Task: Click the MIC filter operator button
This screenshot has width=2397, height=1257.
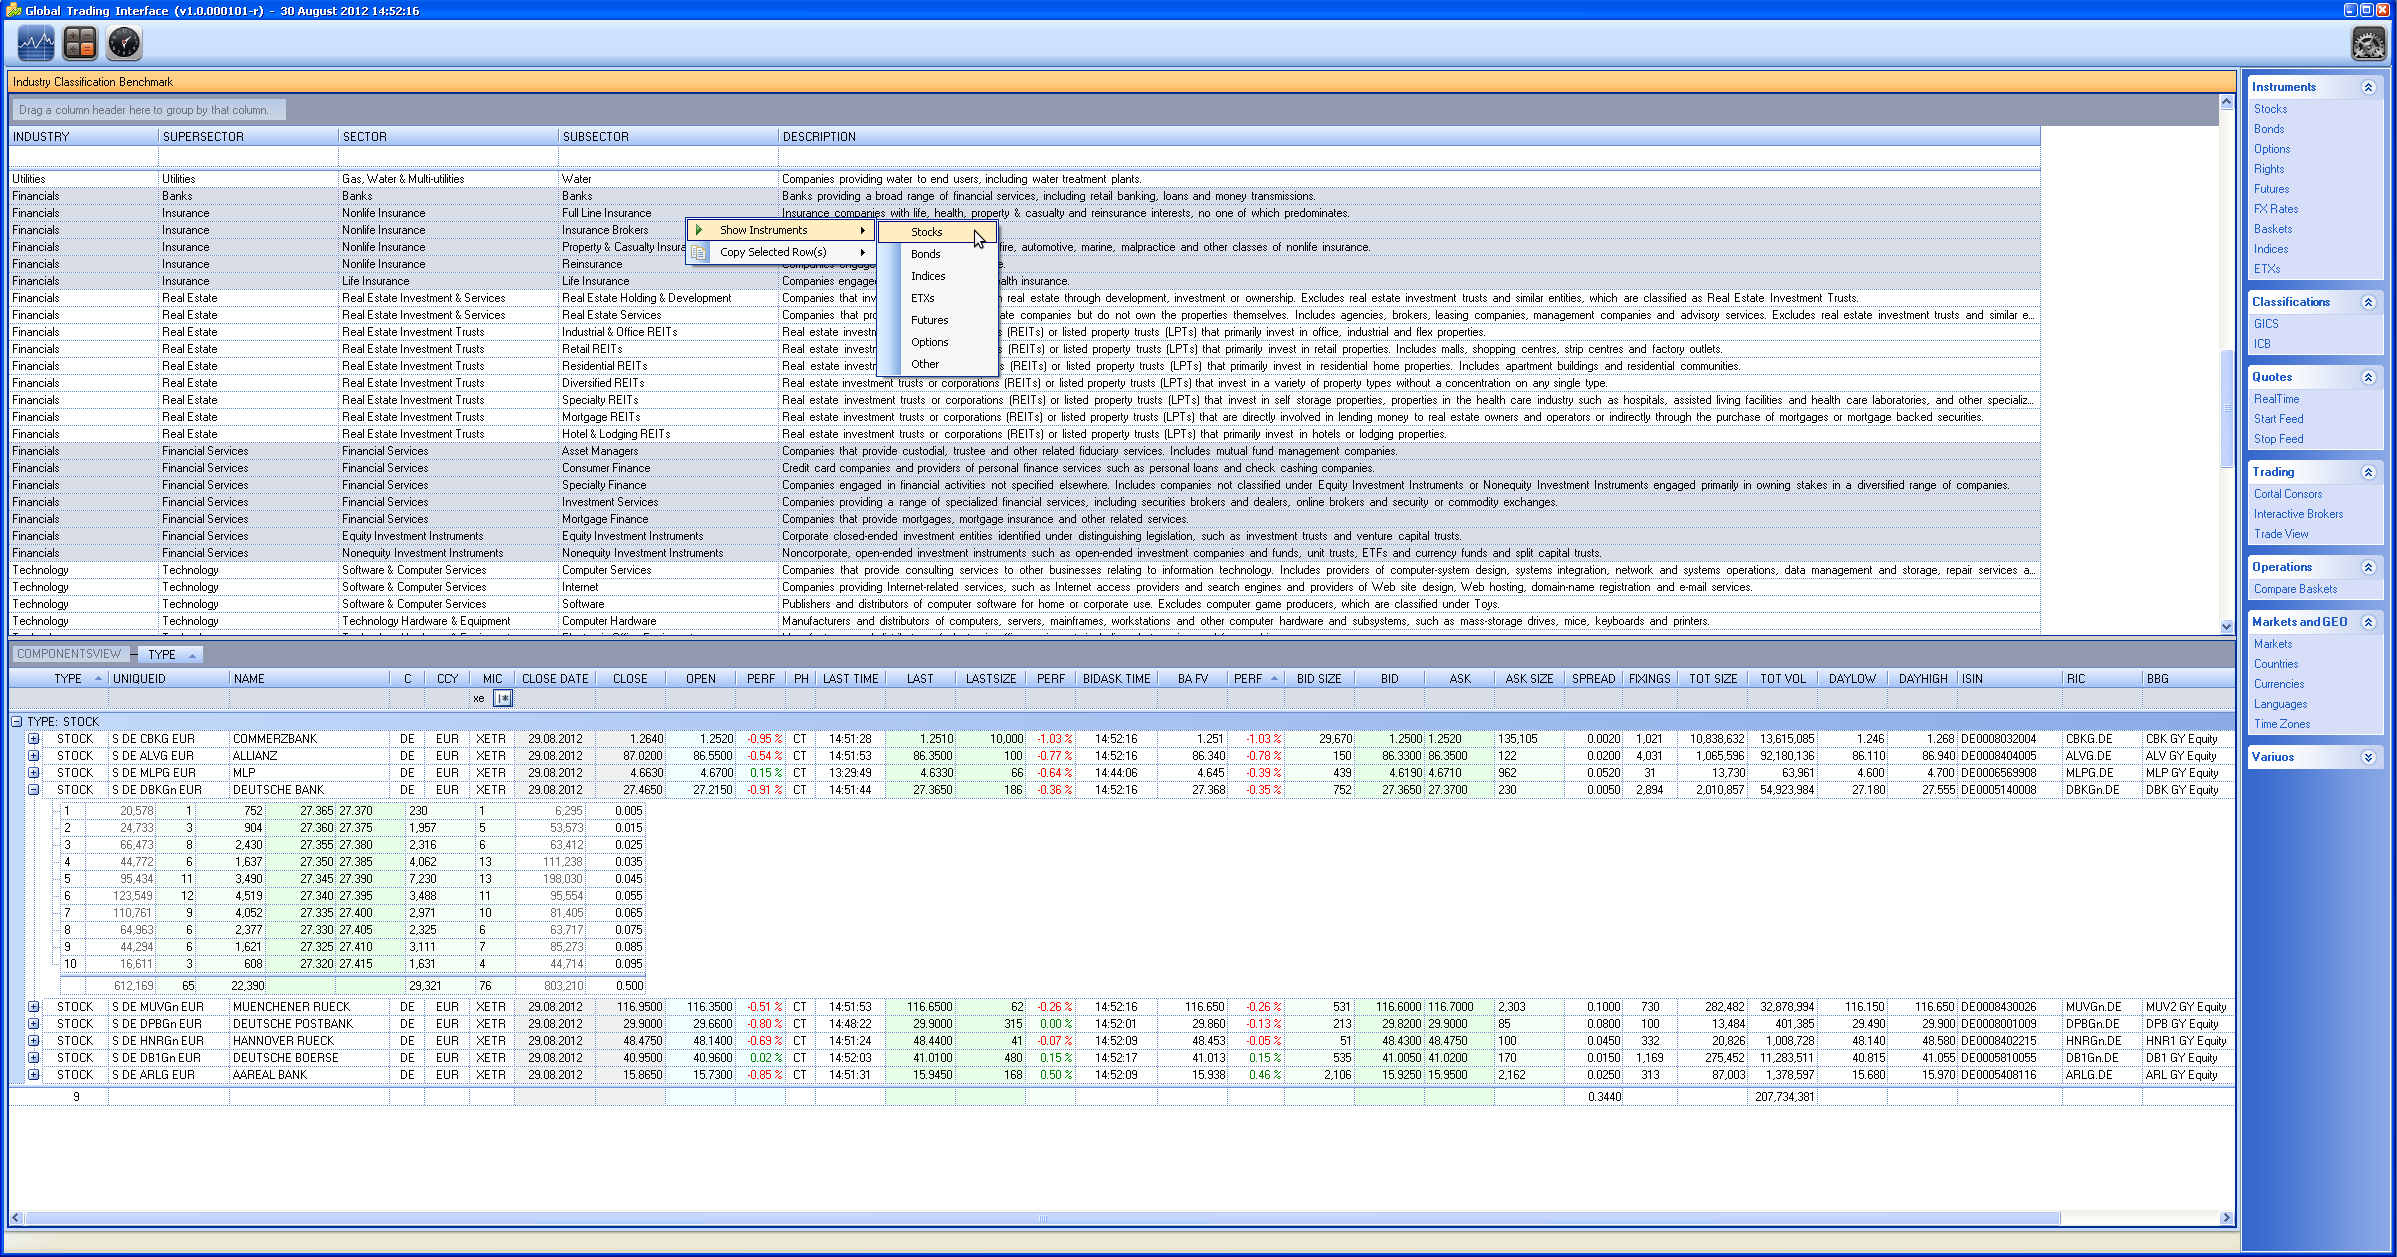Action: tap(503, 698)
